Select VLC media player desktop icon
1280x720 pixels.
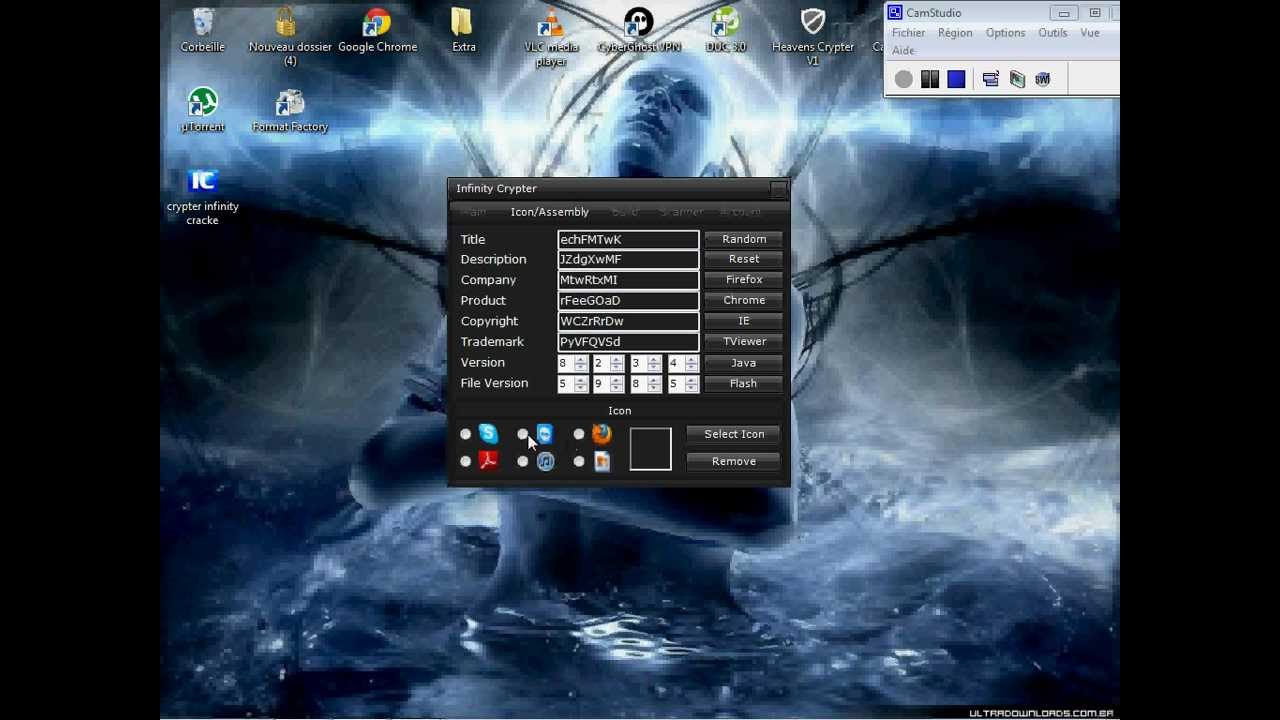(x=551, y=37)
